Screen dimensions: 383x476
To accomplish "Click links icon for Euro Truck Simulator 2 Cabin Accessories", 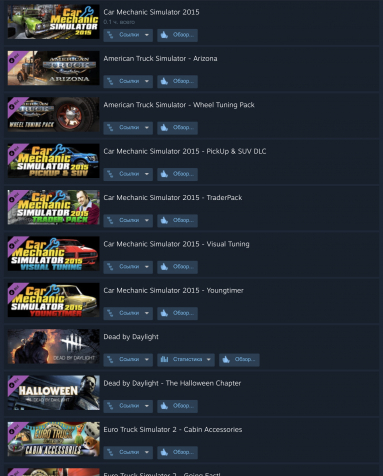I will click(110, 452).
